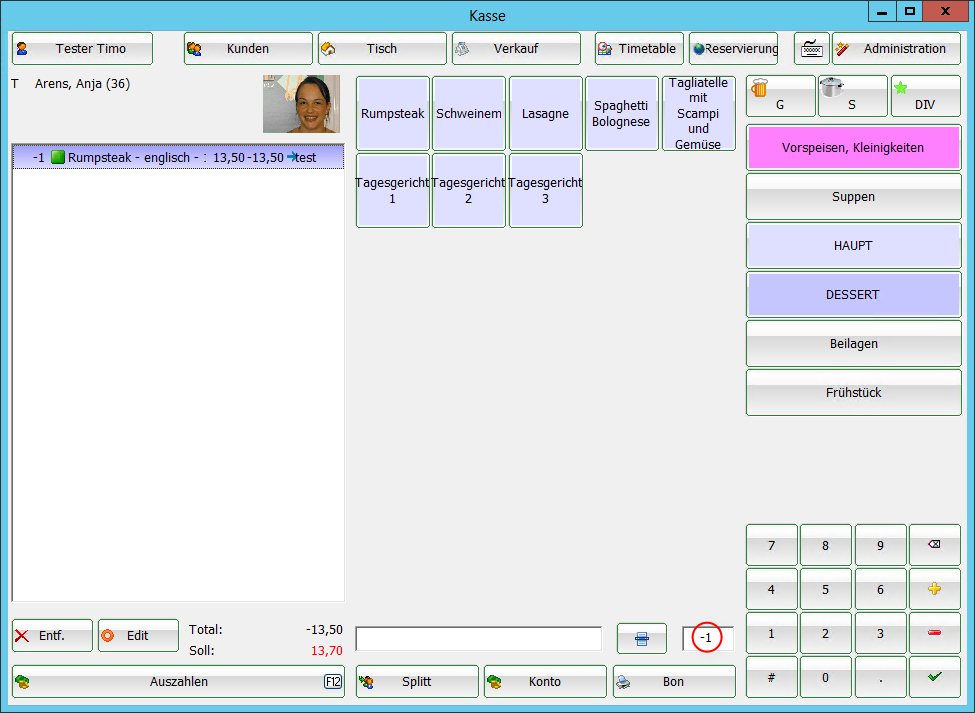
Task: Click numpad key 7
Action: (772, 545)
